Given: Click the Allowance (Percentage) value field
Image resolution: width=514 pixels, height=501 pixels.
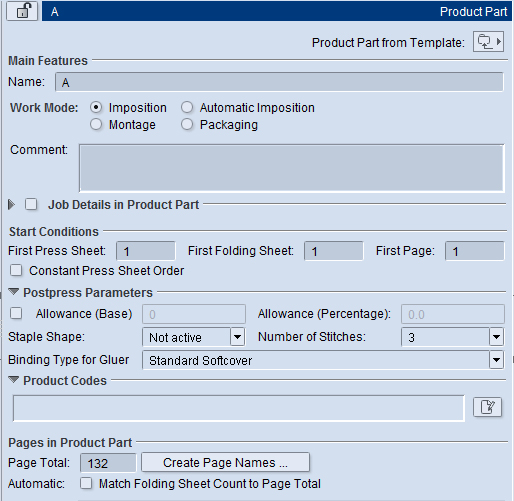Looking at the screenshot, I should [453, 314].
